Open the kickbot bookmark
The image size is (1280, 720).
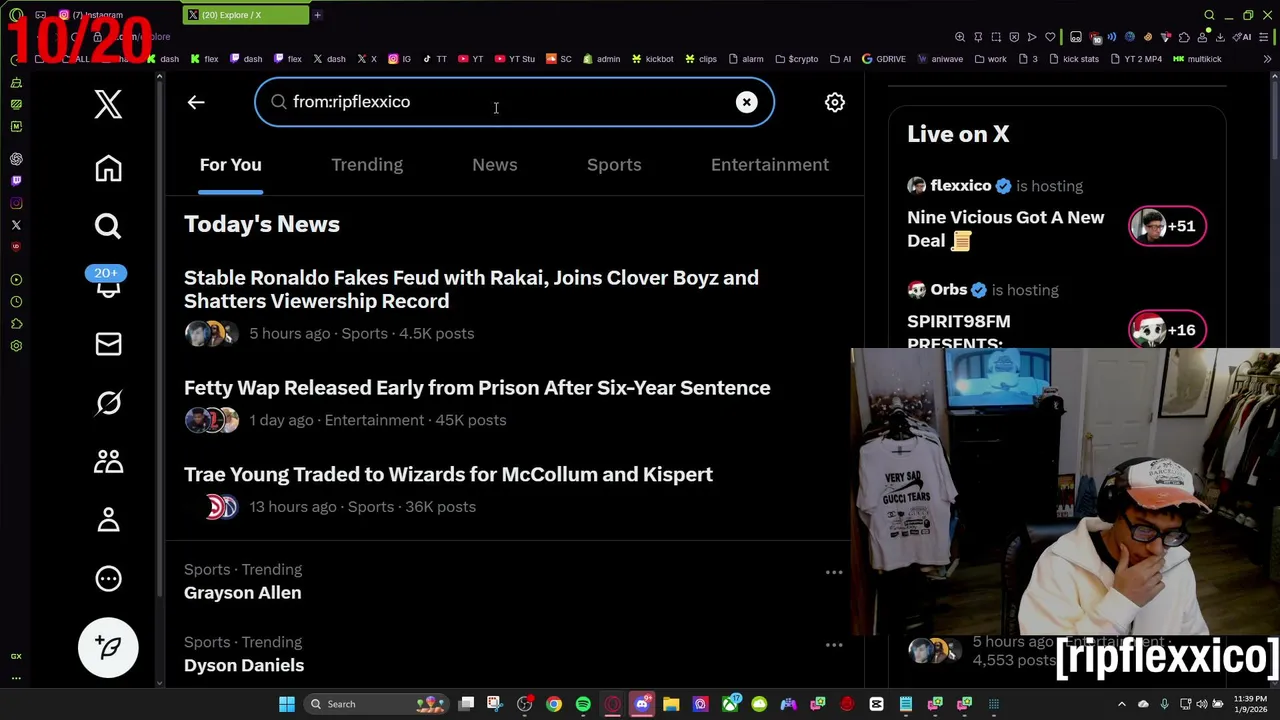[652, 59]
